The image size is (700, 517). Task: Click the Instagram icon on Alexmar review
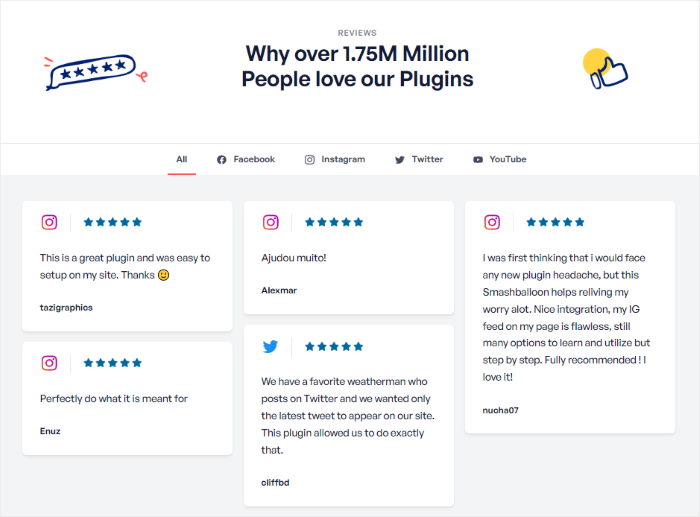tap(270, 222)
